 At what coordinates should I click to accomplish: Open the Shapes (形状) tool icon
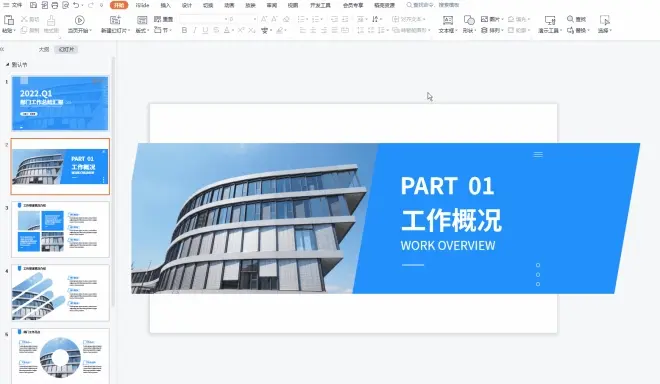(469, 20)
